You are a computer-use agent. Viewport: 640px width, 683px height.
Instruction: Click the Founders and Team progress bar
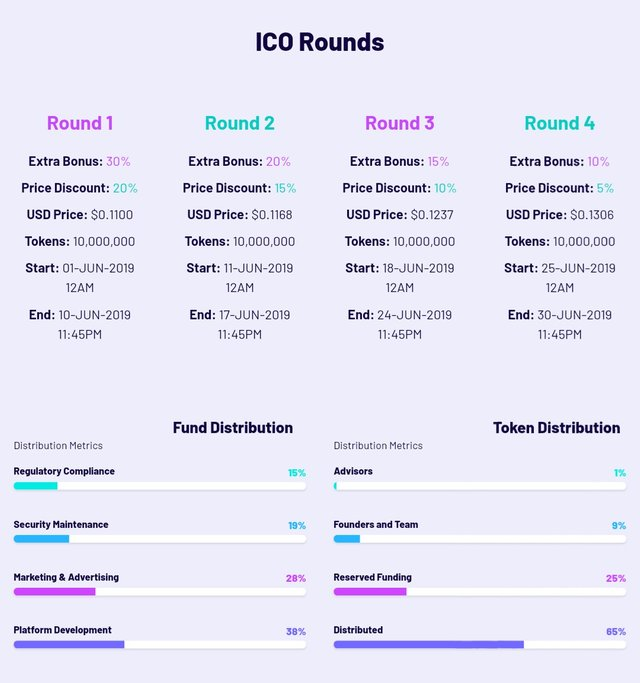(480, 539)
